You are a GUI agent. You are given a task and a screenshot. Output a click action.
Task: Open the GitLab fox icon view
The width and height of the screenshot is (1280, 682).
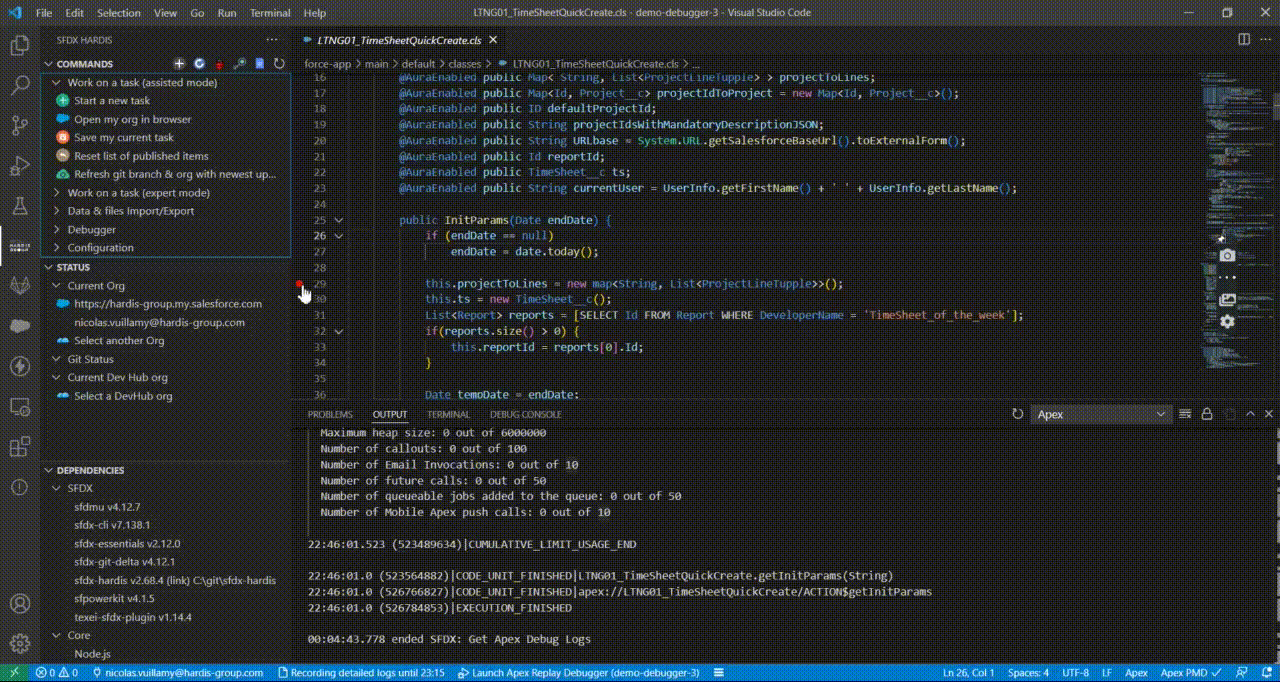point(19,286)
